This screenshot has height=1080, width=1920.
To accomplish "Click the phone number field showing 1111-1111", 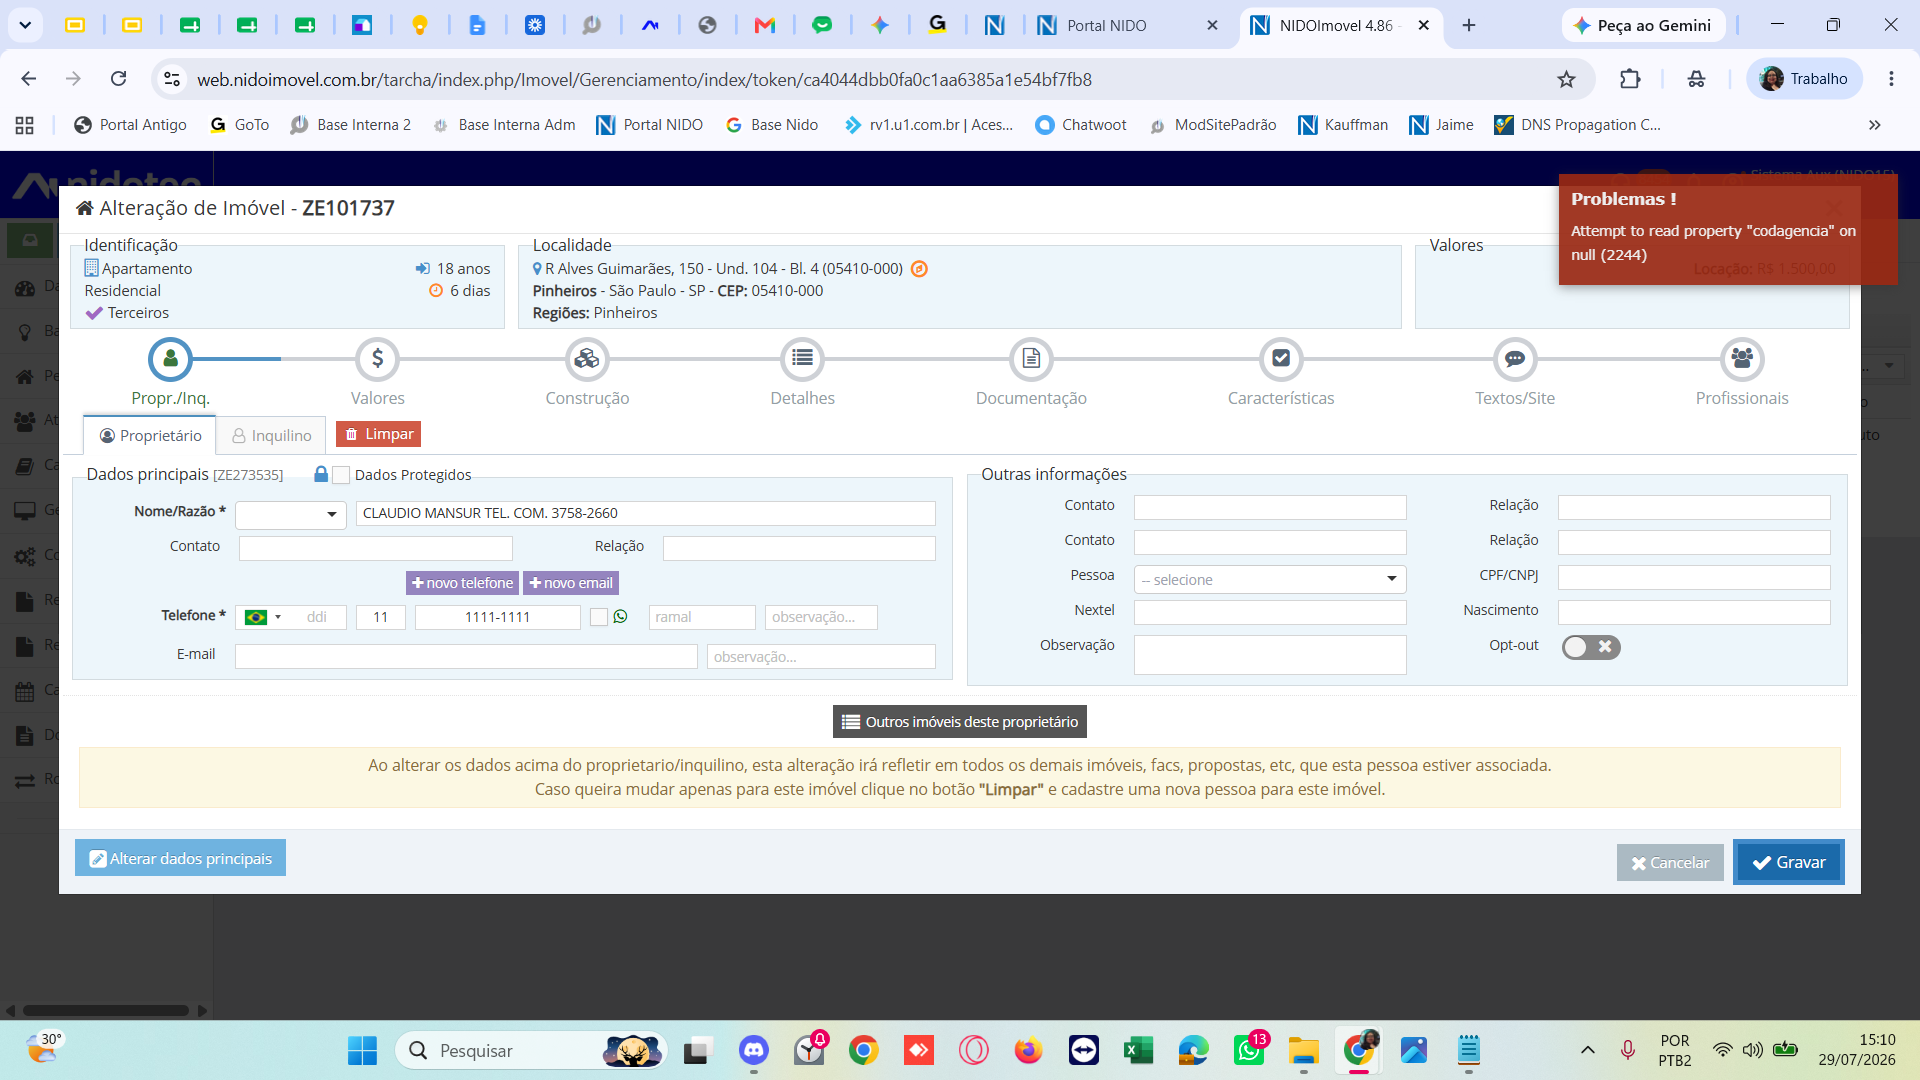I will coord(498,617).
